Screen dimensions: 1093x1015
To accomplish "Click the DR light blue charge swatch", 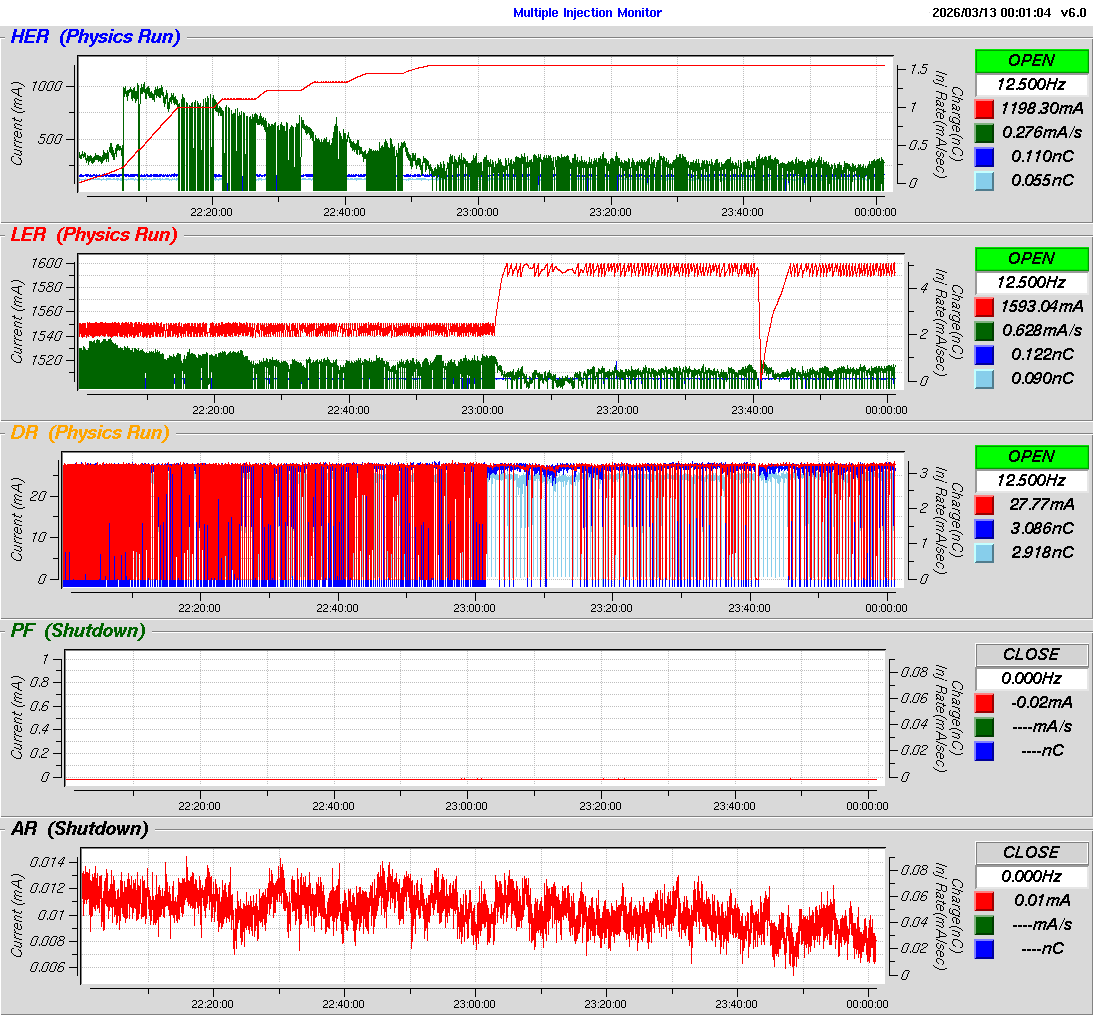I will (x=985, y=552).
